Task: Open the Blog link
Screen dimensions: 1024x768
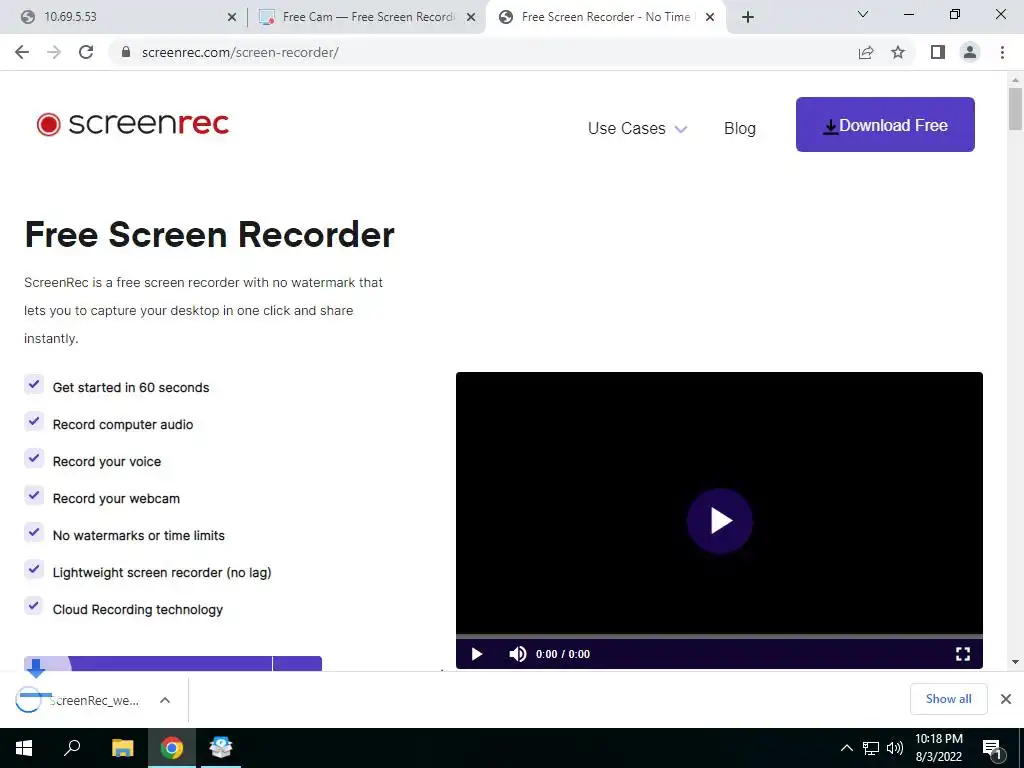Action: tap(739, 129)
